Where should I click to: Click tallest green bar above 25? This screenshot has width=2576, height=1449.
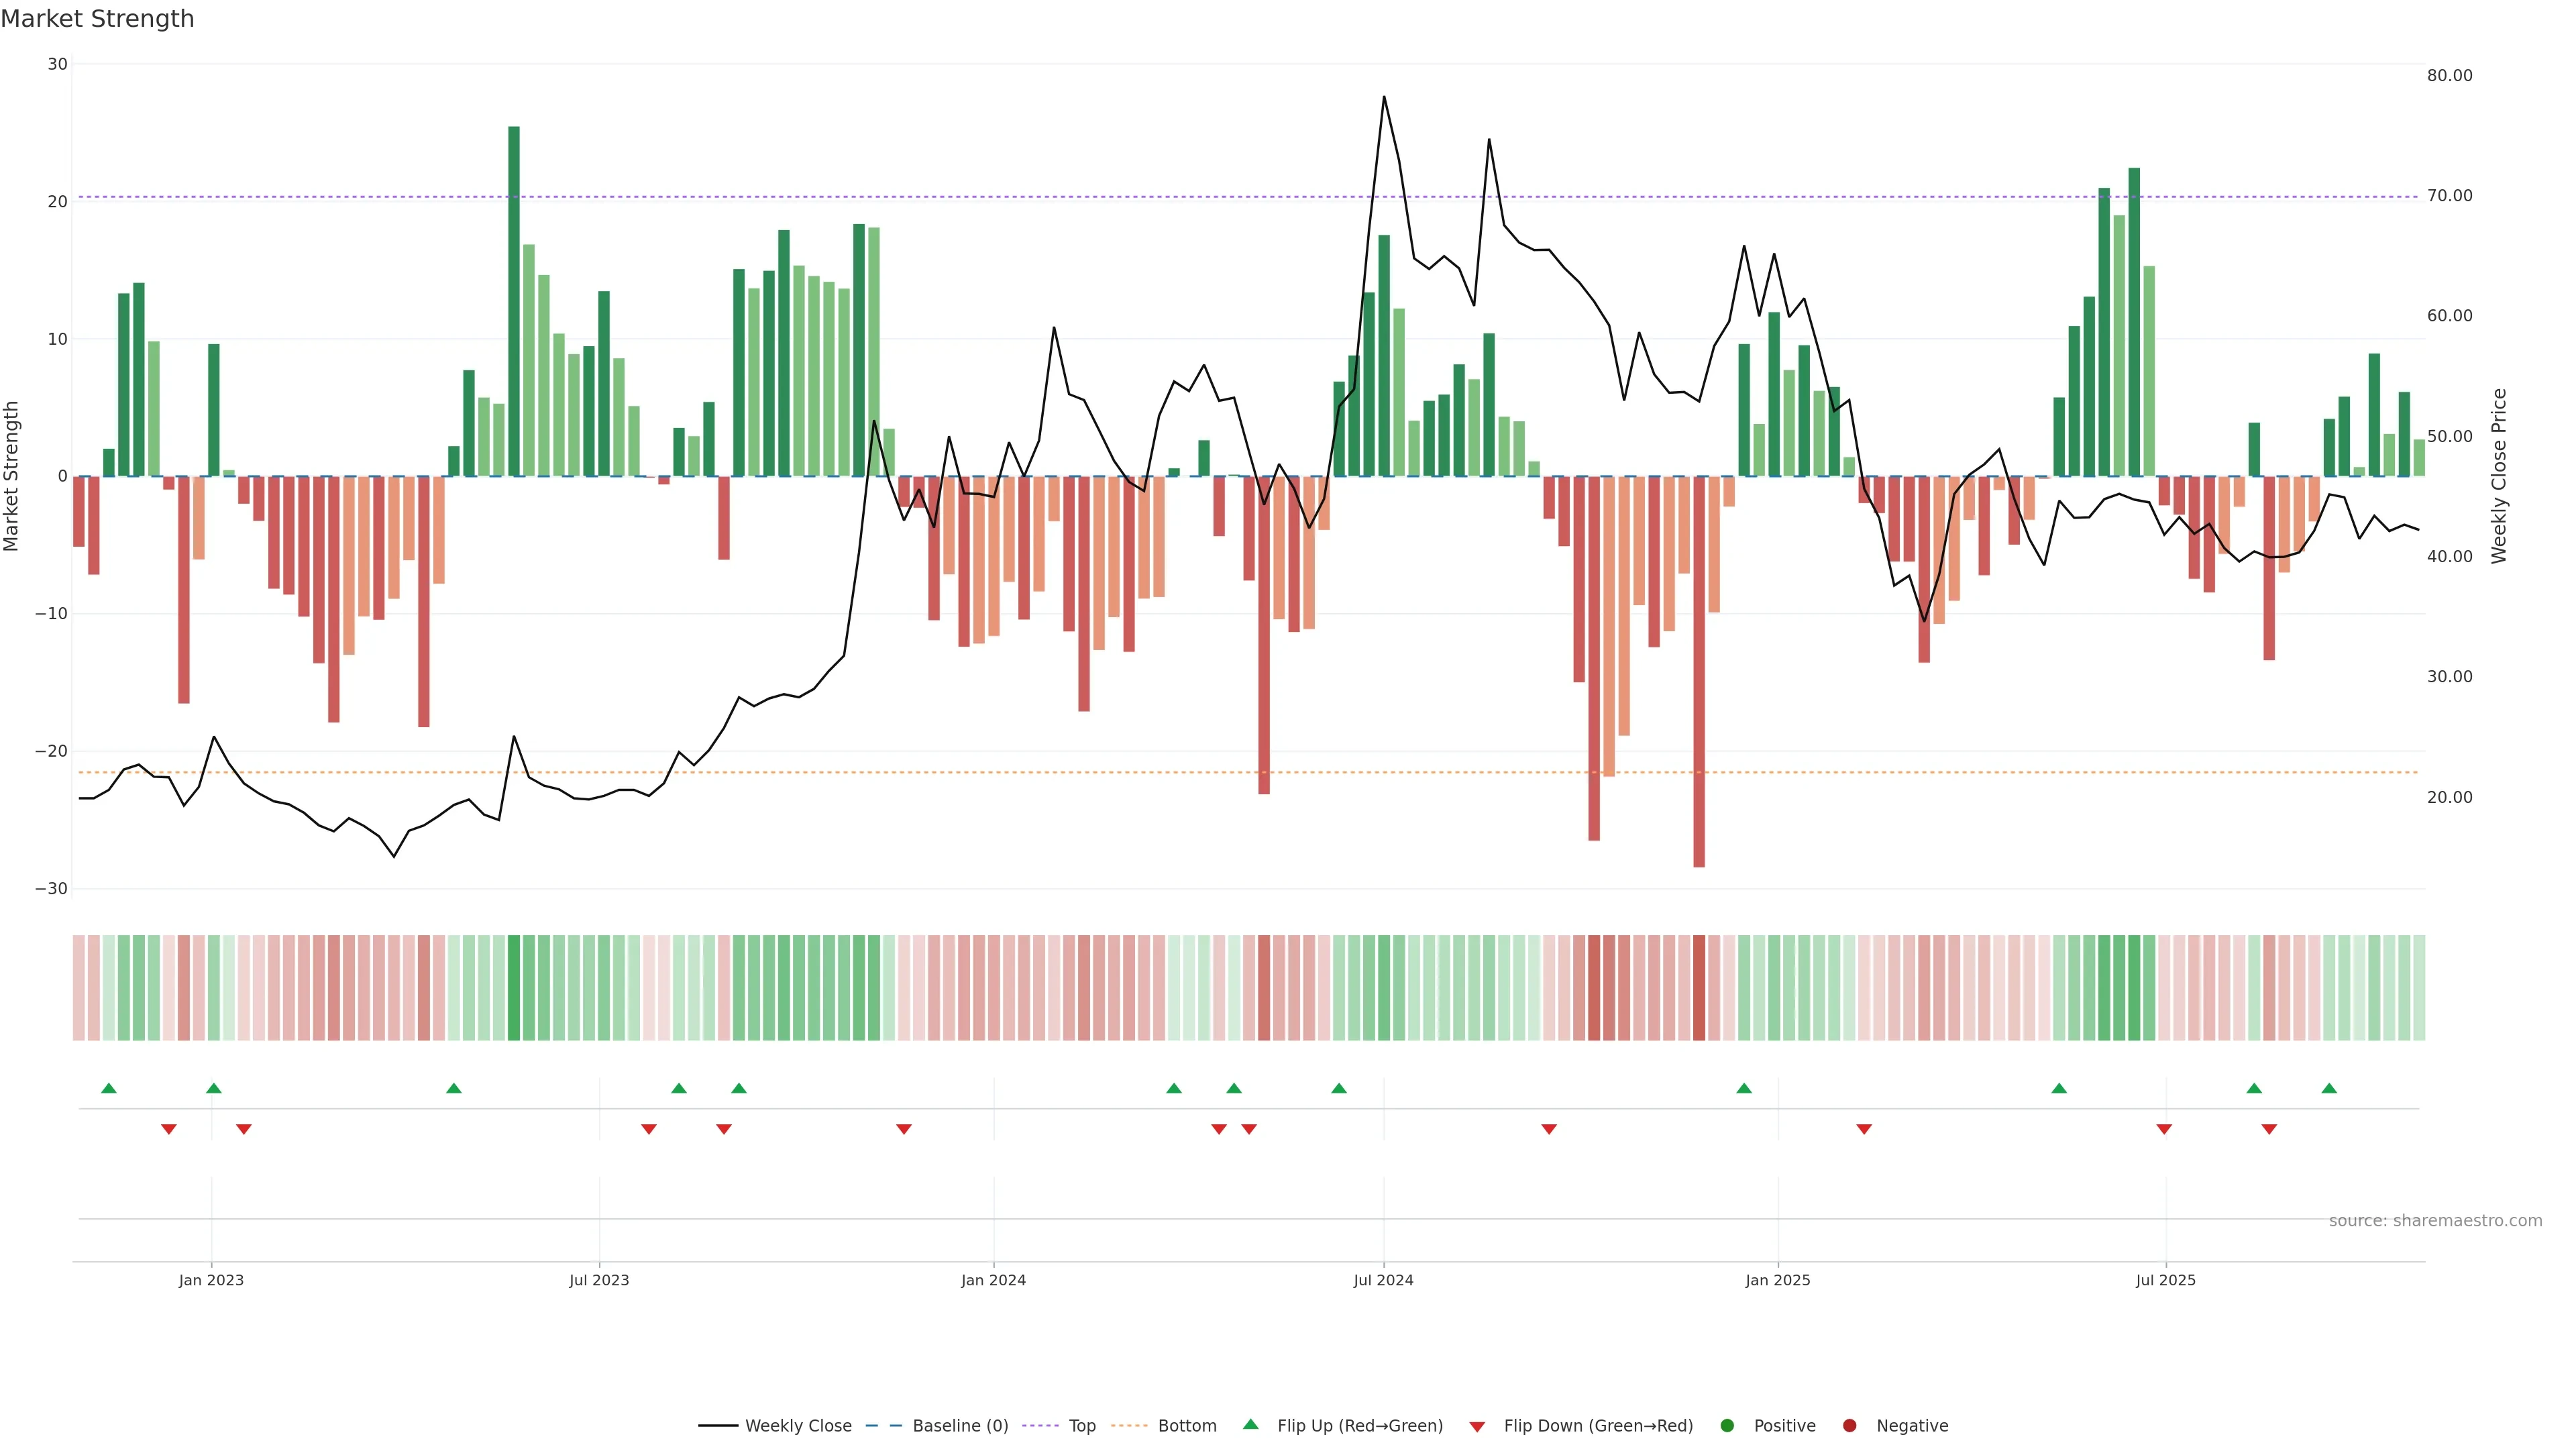pos(514,300)
